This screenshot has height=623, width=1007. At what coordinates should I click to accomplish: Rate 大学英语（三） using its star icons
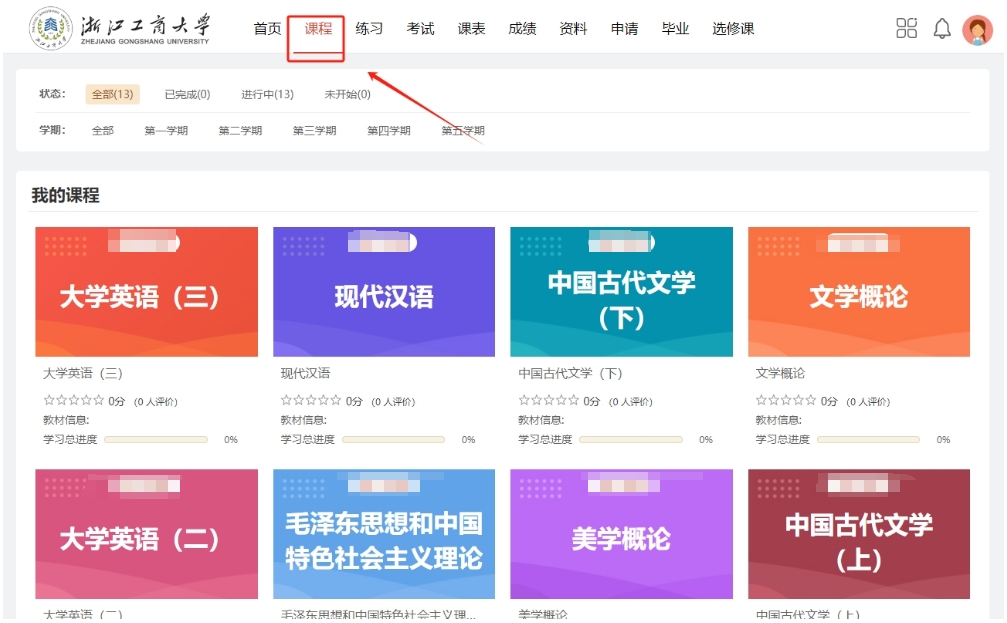[x=73, y=401]
